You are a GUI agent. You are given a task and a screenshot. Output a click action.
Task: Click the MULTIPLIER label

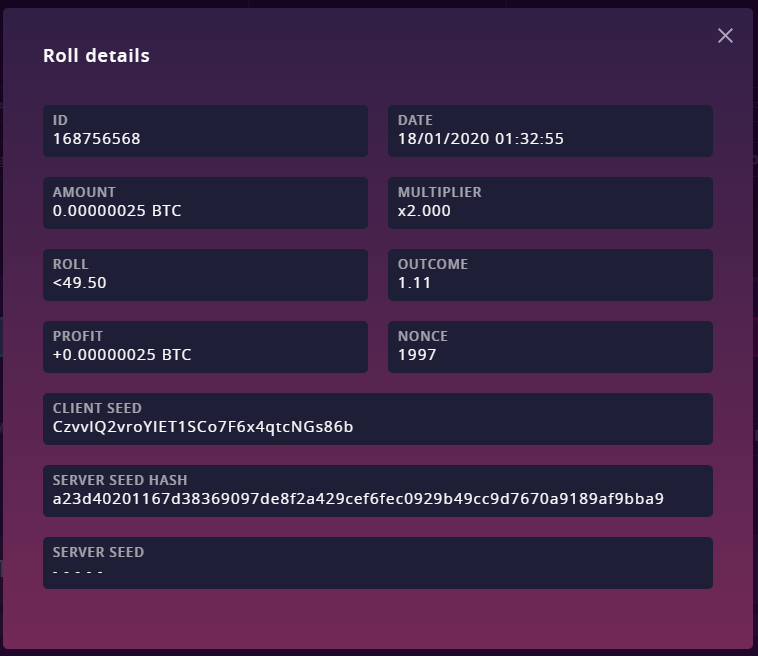coord(440,192)
